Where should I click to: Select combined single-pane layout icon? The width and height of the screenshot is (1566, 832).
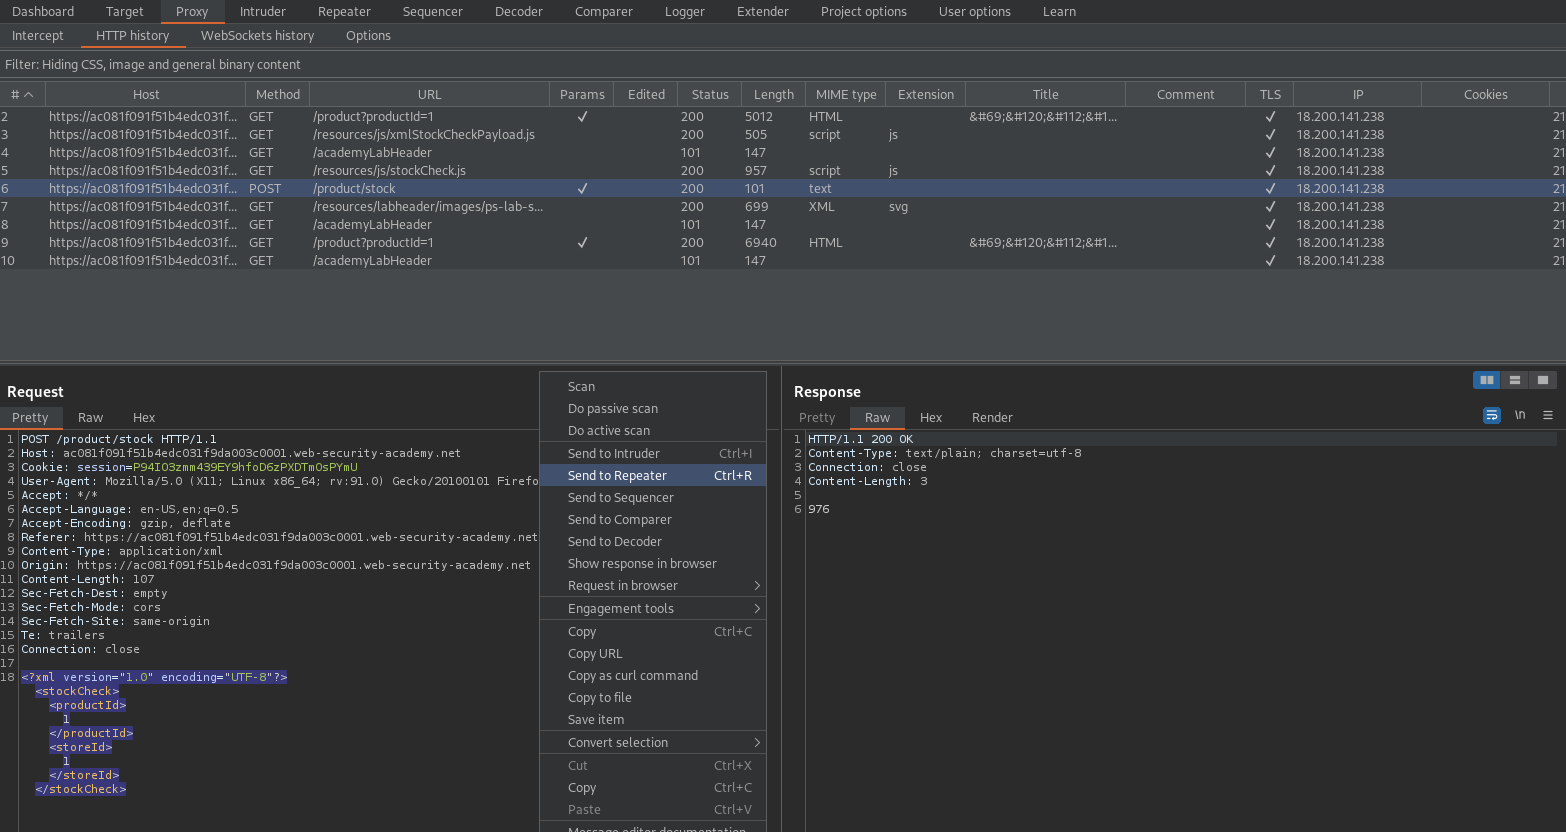[x=1543, y=380]
